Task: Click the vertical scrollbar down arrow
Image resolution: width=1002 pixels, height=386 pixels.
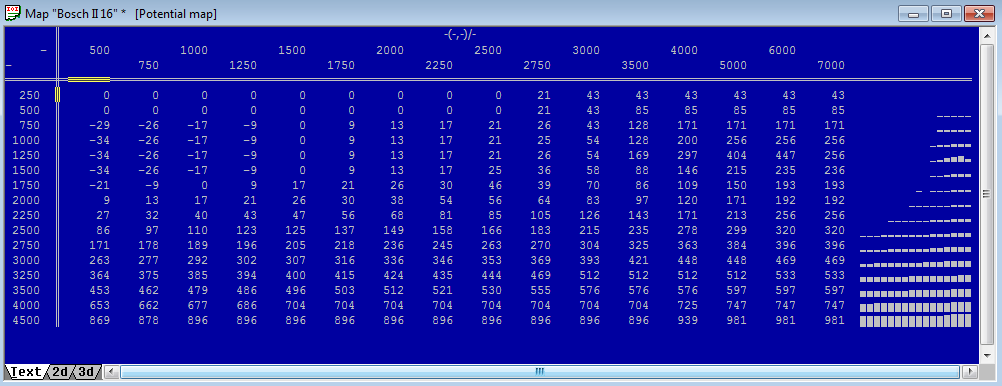Action: [x=987, y=356]
